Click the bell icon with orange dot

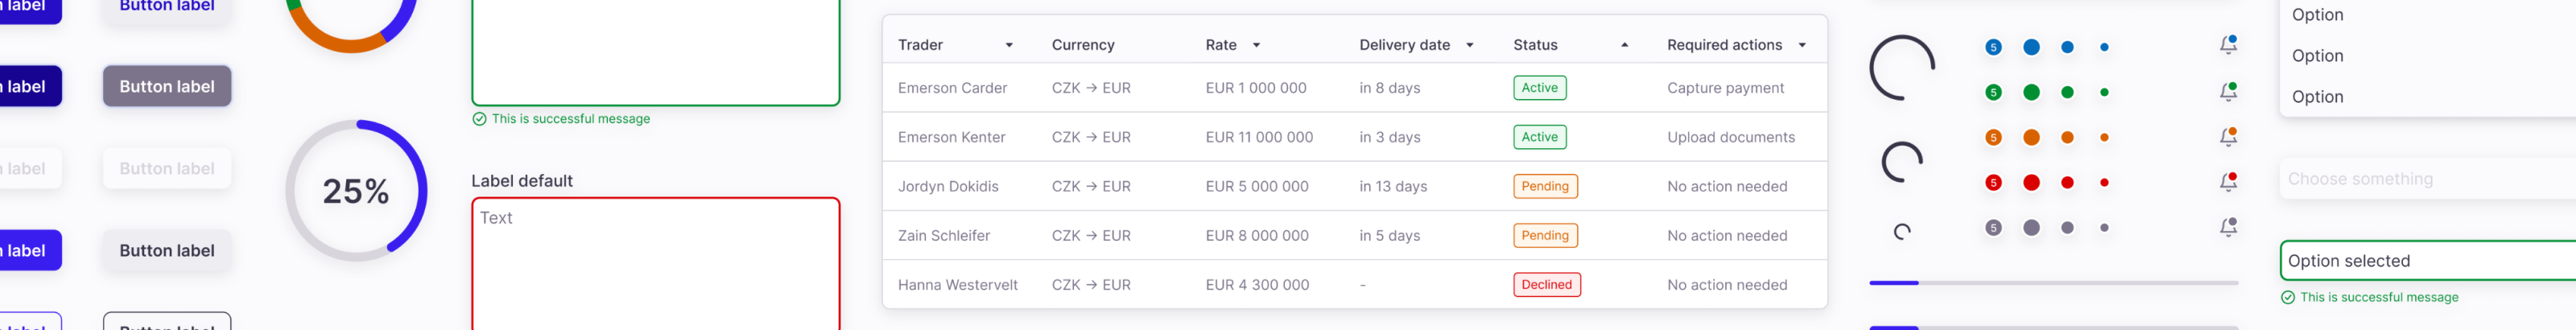pyautogui.click(x=2228, y=137)
